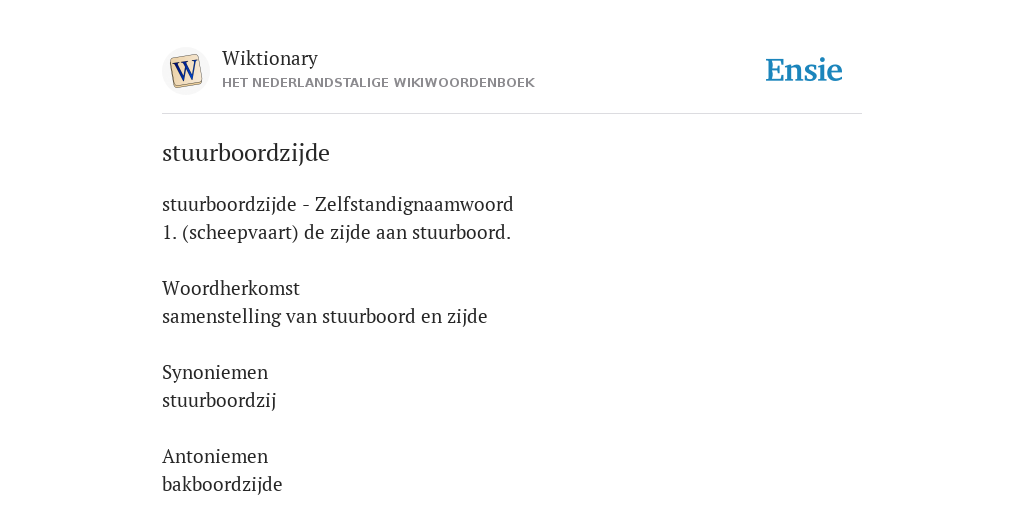This screenshot has height=512, width=1024.
Task: Open the synonym stuurboordzij
Action: 219,400
